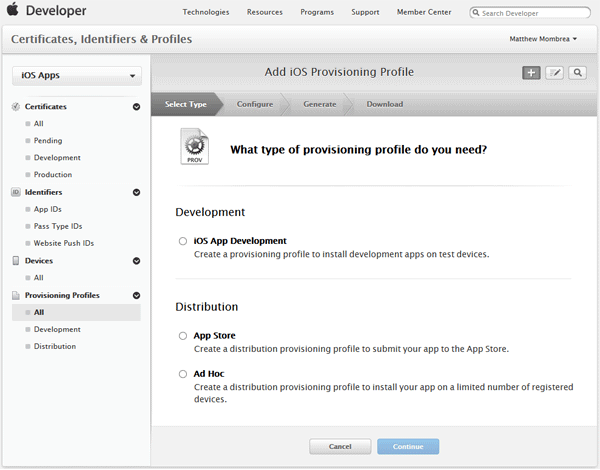Image resolution: width=600 pixels, height=470 pixels.
Task: Click the Ad Hoc option label
Action: [209, 374]
